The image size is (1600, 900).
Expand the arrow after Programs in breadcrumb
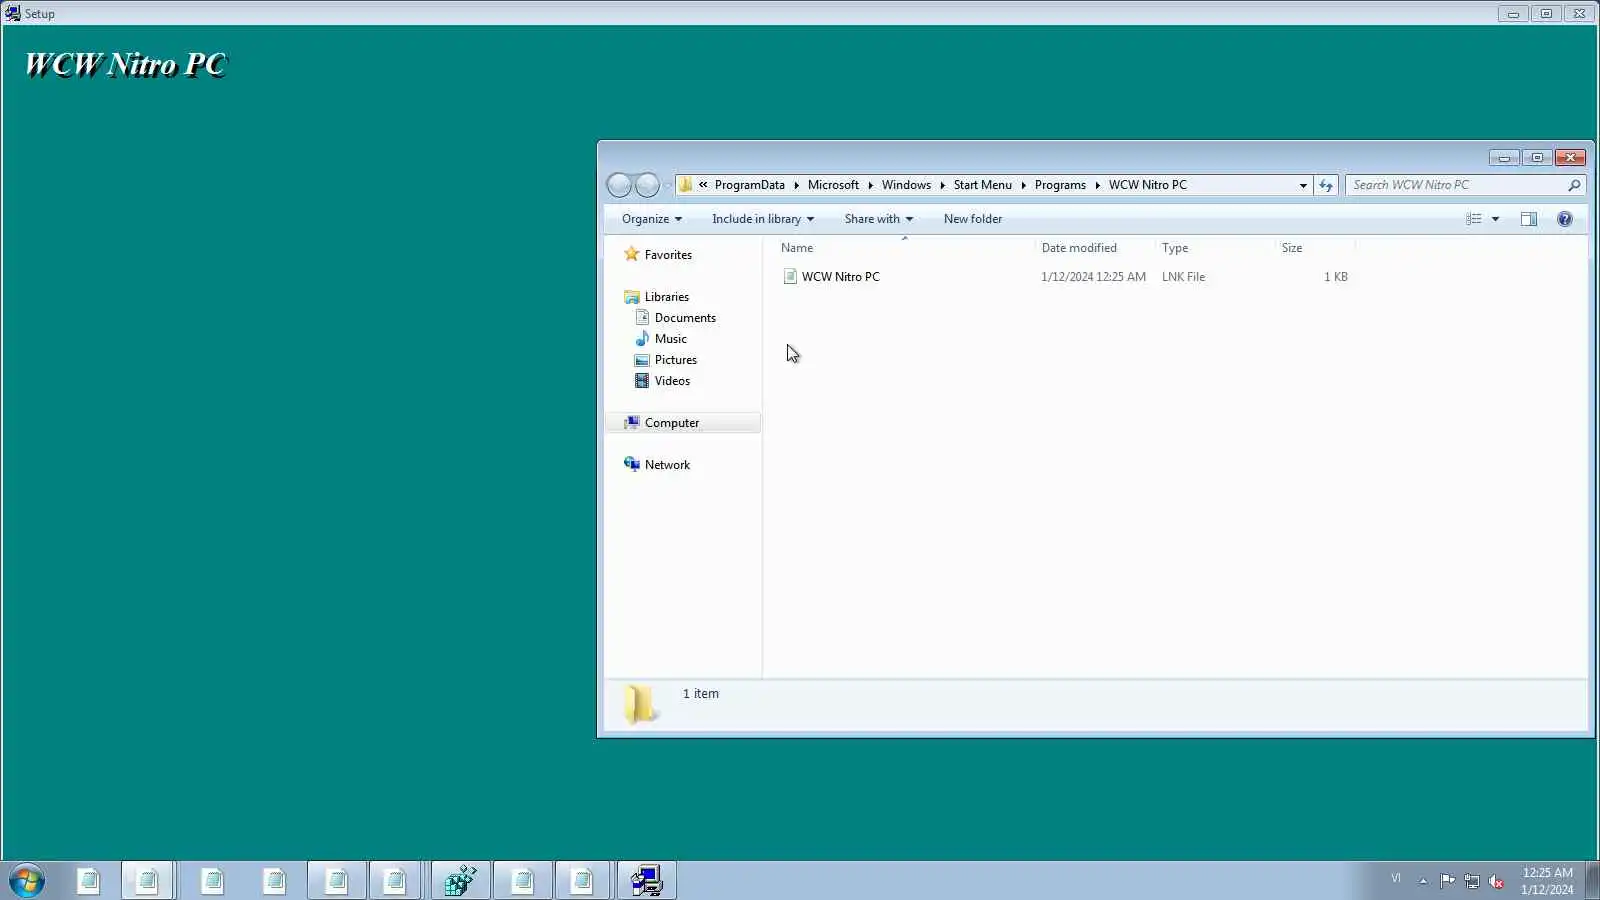click(1097, 185)
